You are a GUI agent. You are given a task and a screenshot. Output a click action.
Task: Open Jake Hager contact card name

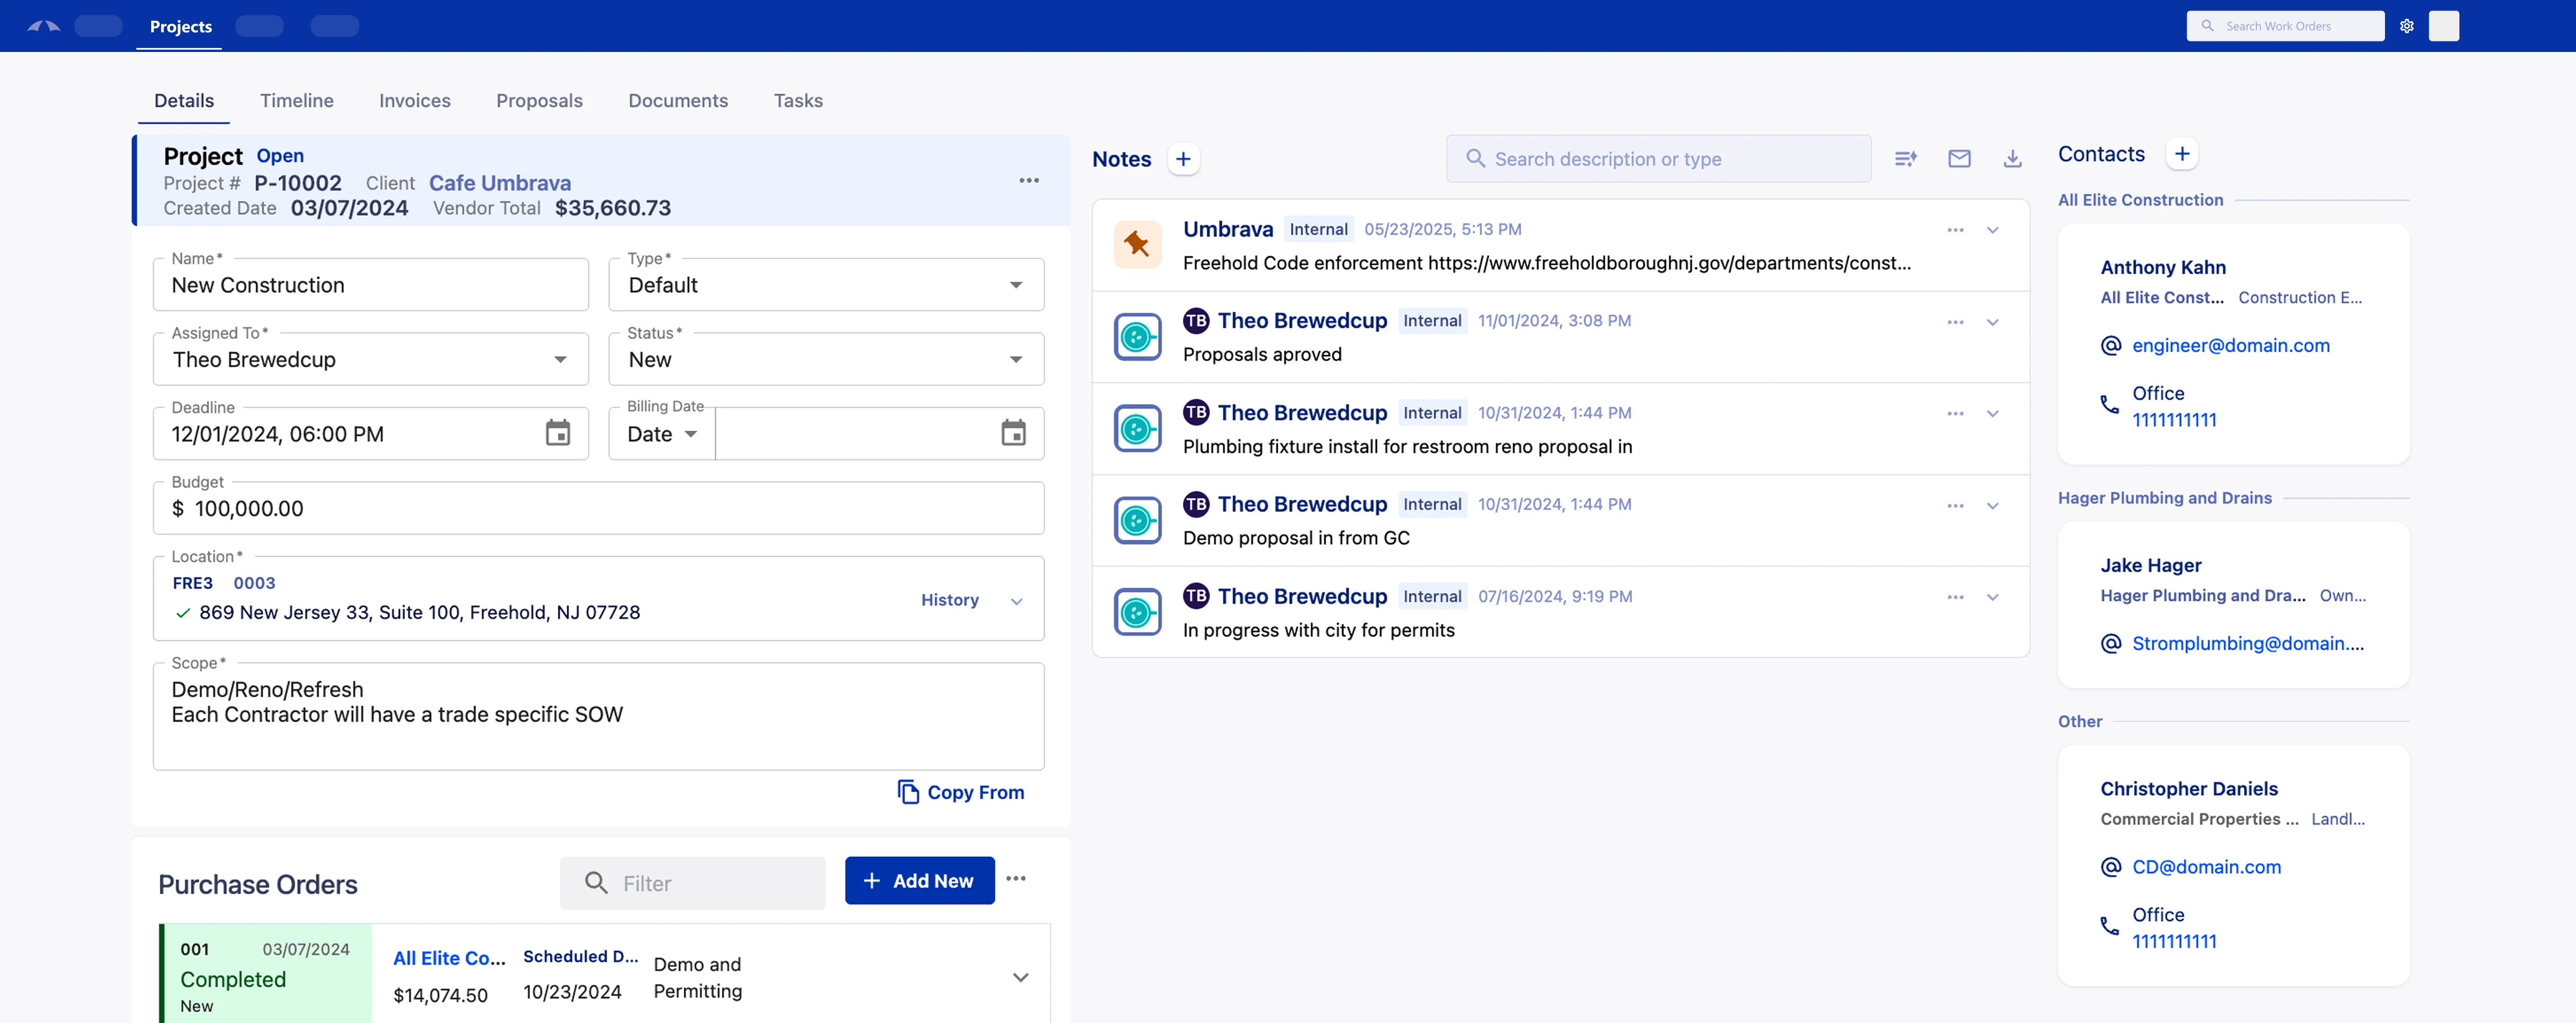coord(2150,565)
